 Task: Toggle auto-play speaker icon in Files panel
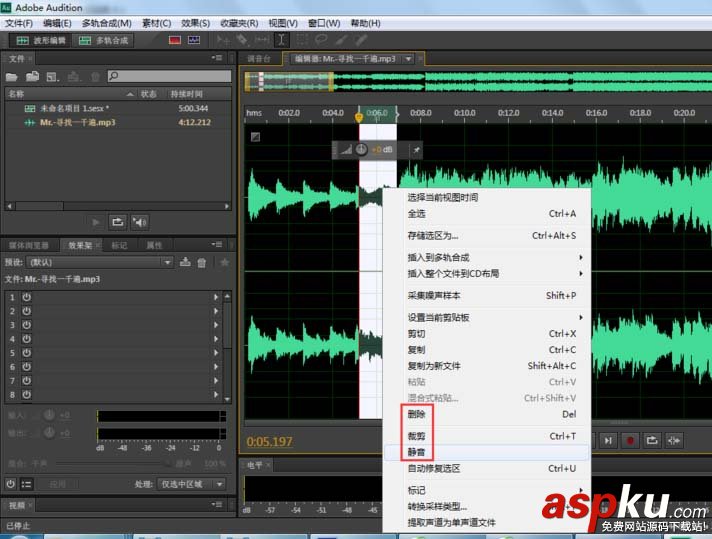coord(139,222)
